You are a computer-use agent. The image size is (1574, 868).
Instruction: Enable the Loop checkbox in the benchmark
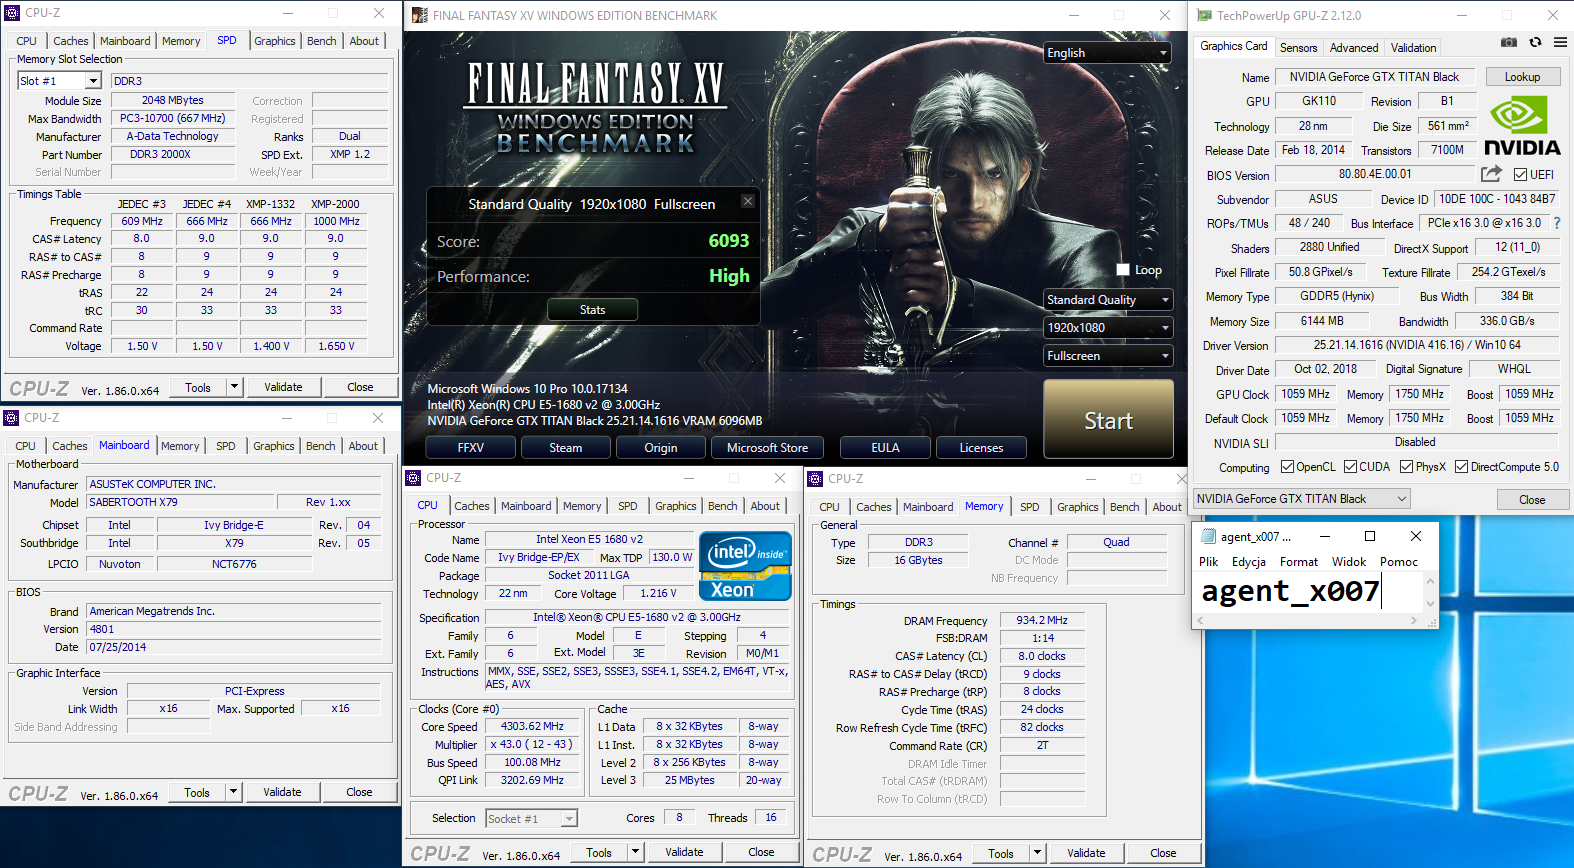click(x=1123, y=270)
